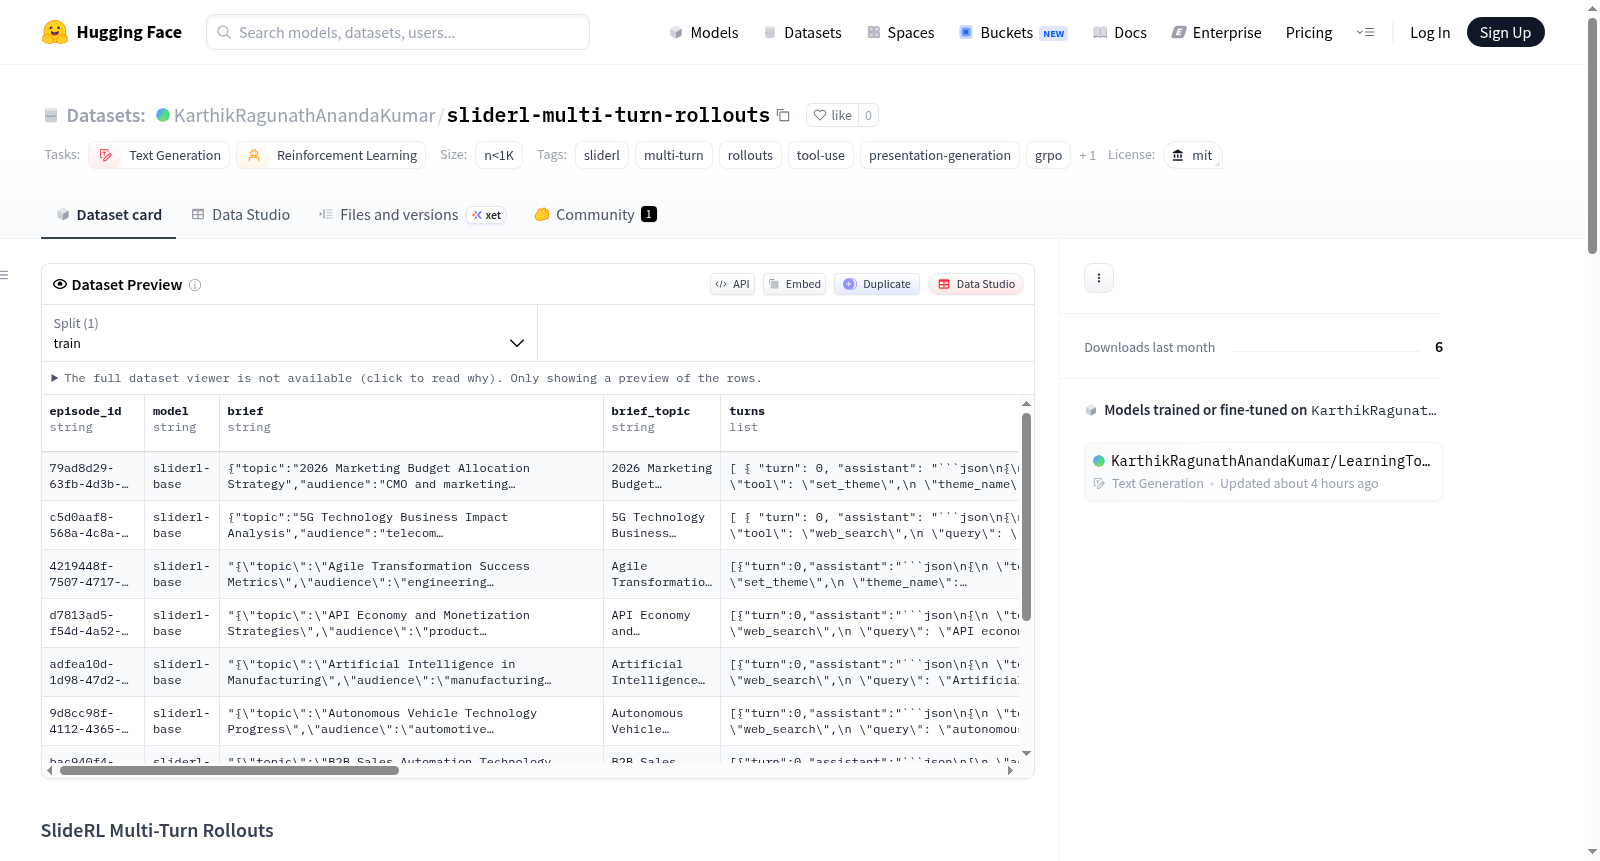1600x861 pixels.
Task: Click Log In
Action: pos(1430,32)
